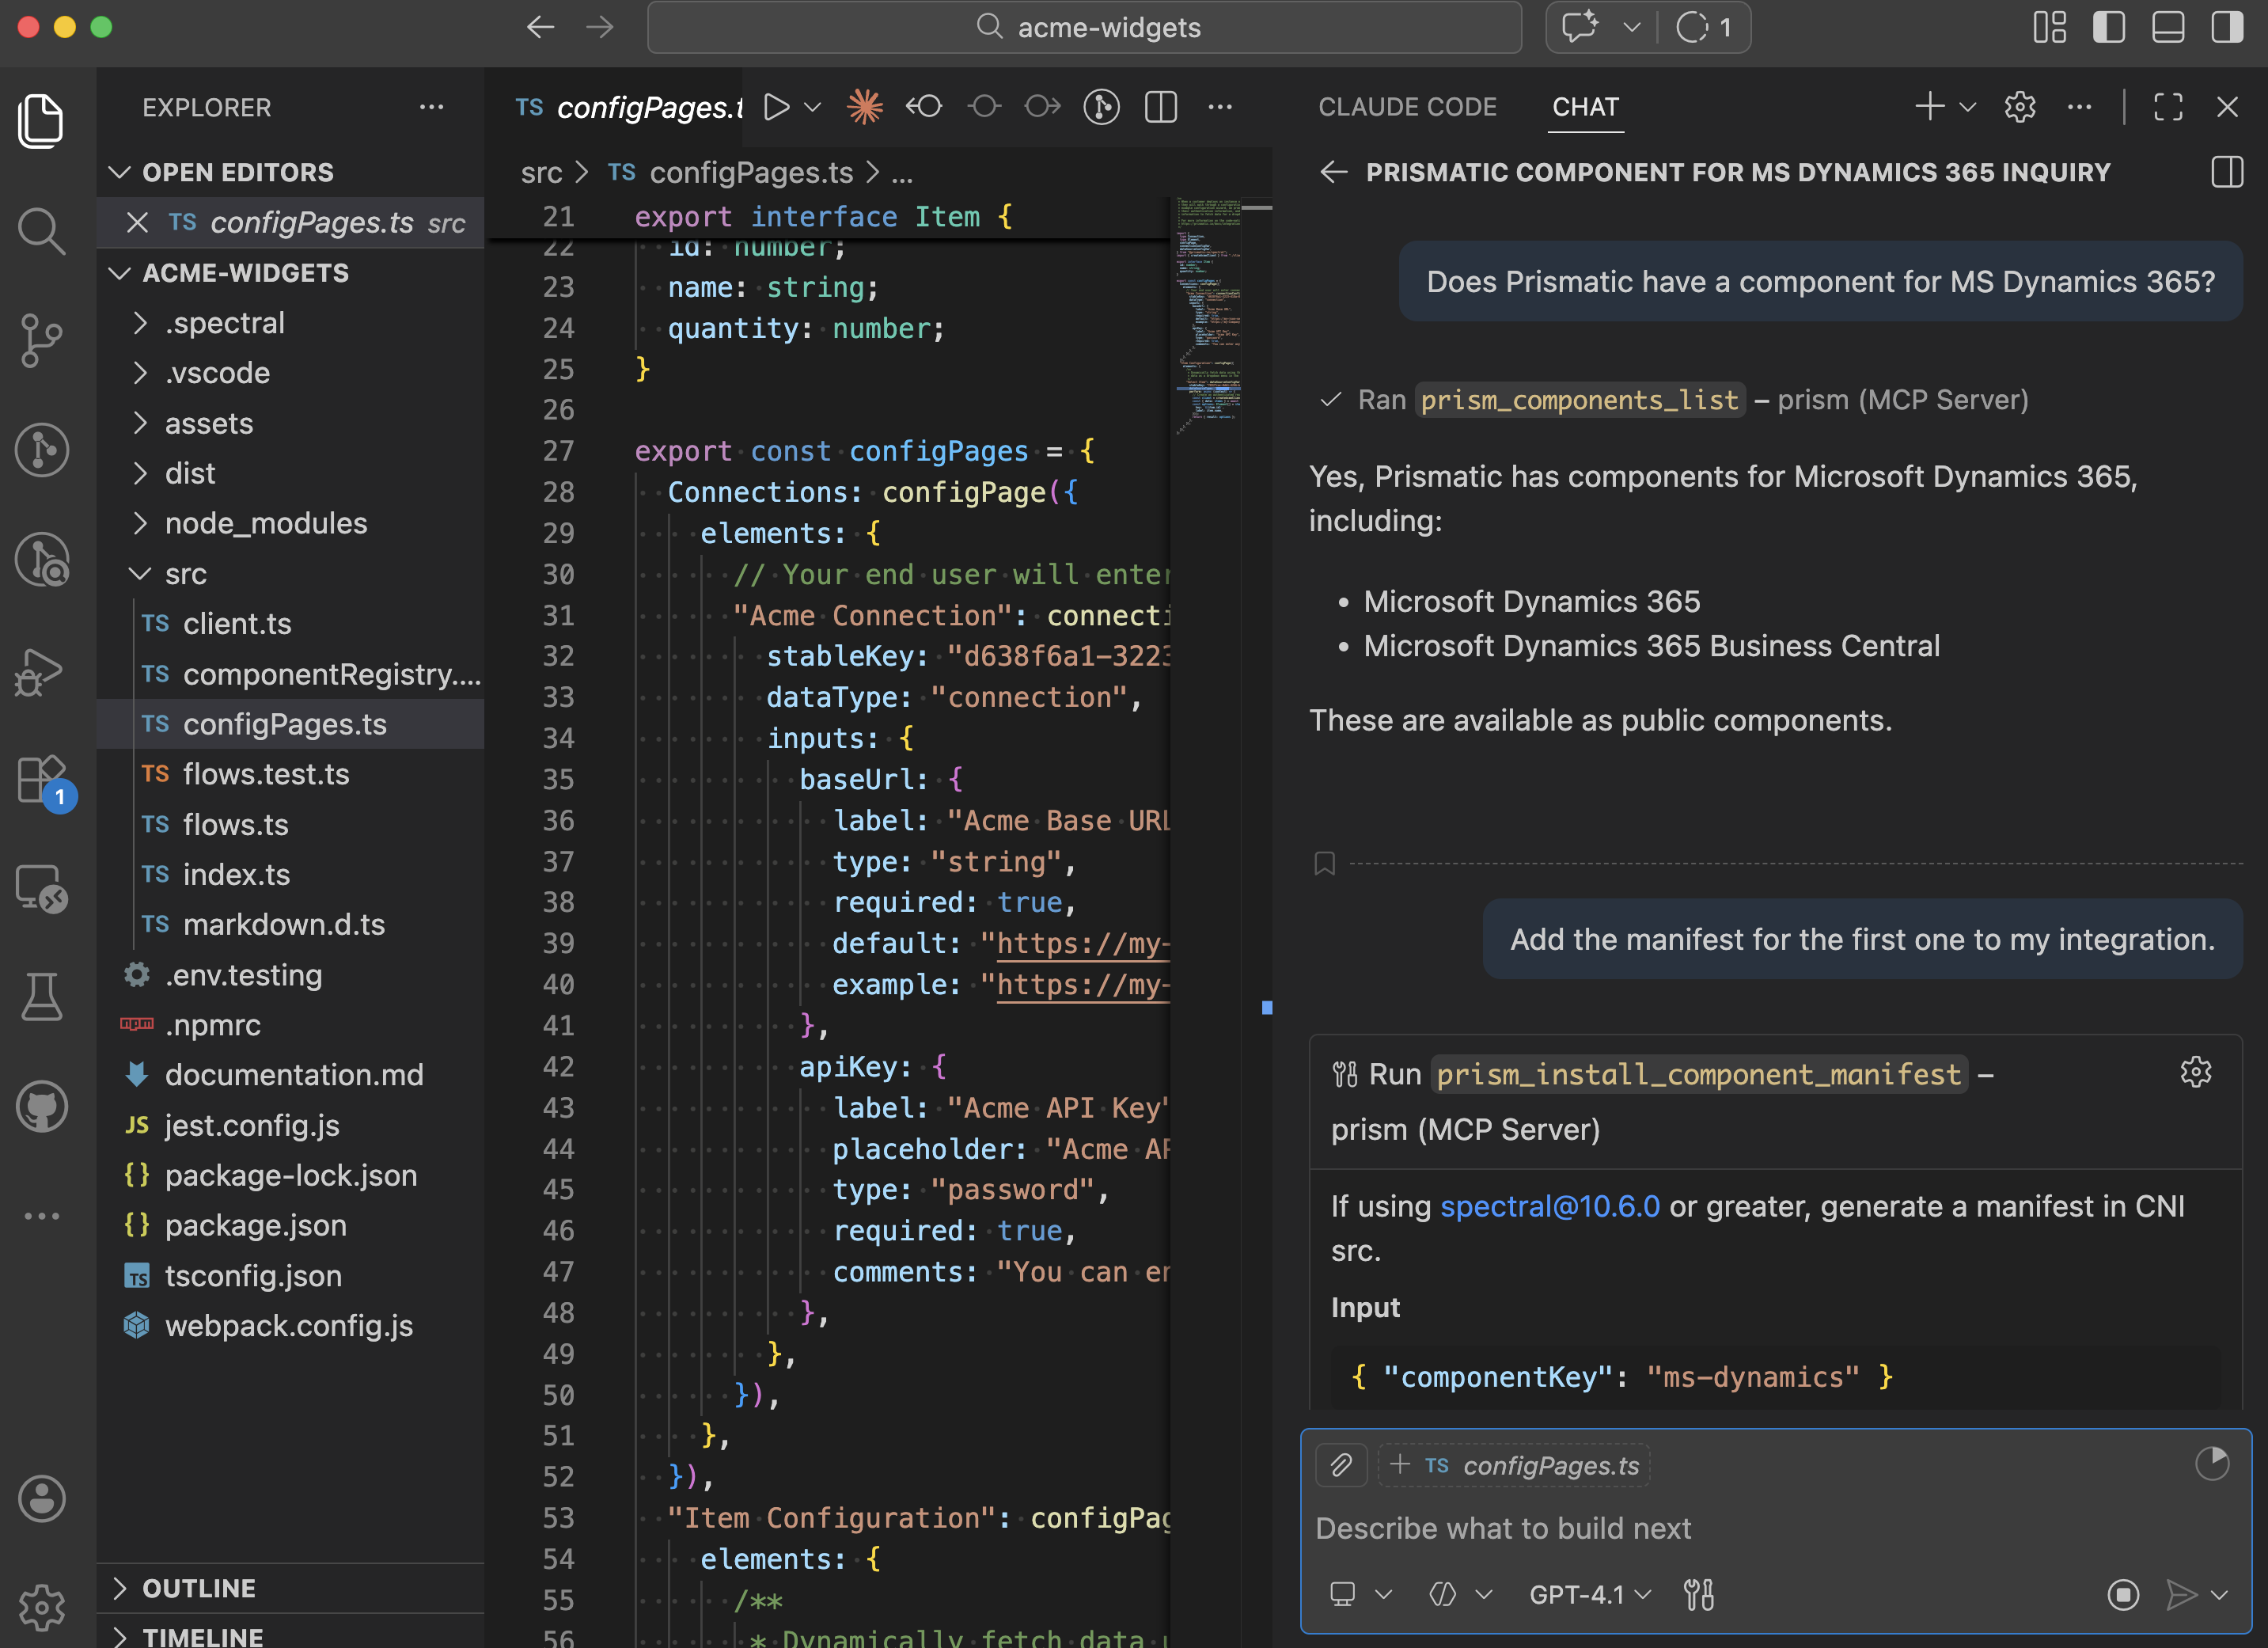The image size is (2268, 1648).
Task: Expand the node_modules folder
Action: [x=264, y=523]
